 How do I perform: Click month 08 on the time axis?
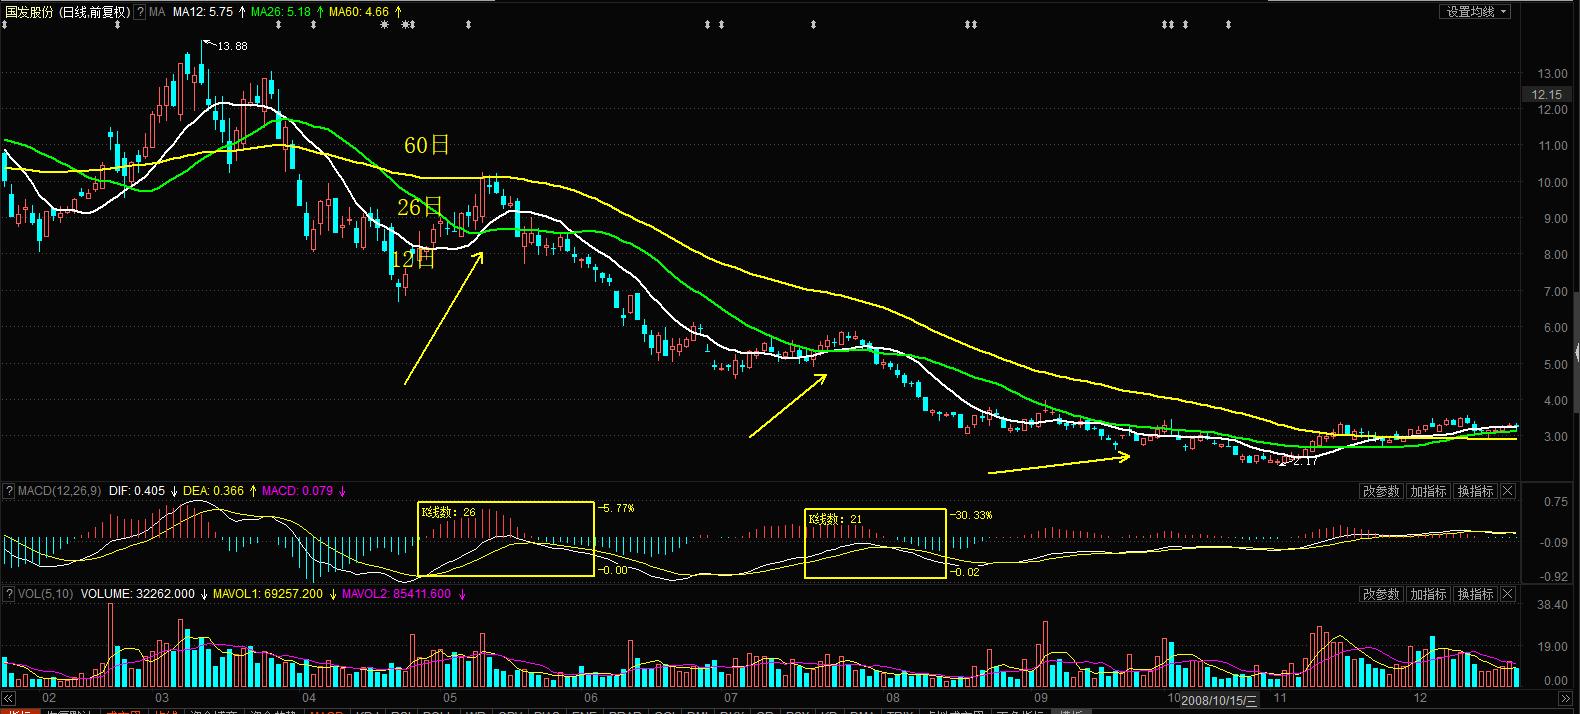pyautogui.click(x=892, y=698)
